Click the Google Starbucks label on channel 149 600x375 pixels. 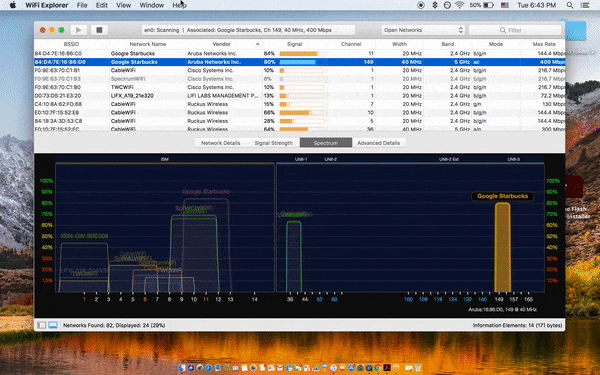pos(502,196)
